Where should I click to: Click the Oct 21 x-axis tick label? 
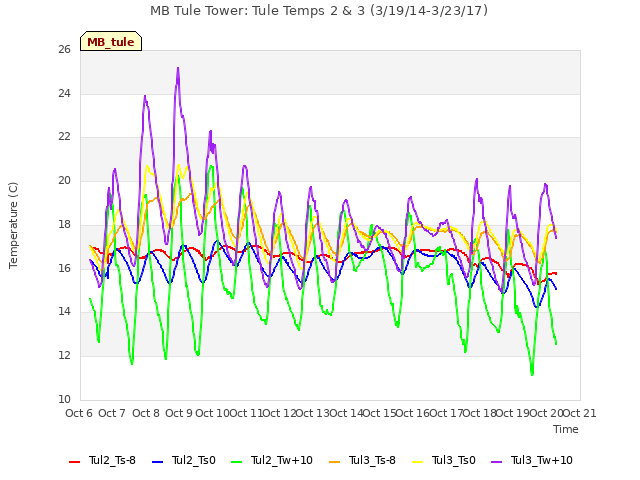coord(580,413)
